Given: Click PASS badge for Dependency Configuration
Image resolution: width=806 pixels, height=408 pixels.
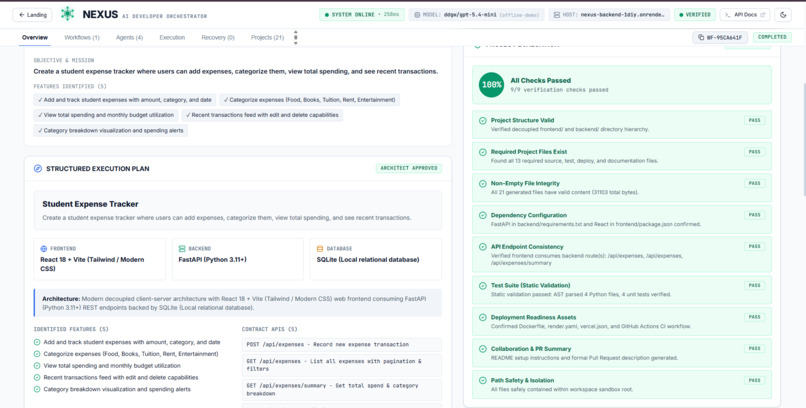Looking at the screenshot, I should point(755,215).
